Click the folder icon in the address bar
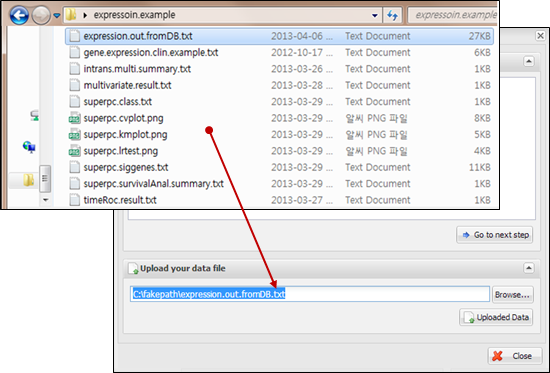Image resolution: width=550 pixels, height=373 pixels. (x=71, y=15)
